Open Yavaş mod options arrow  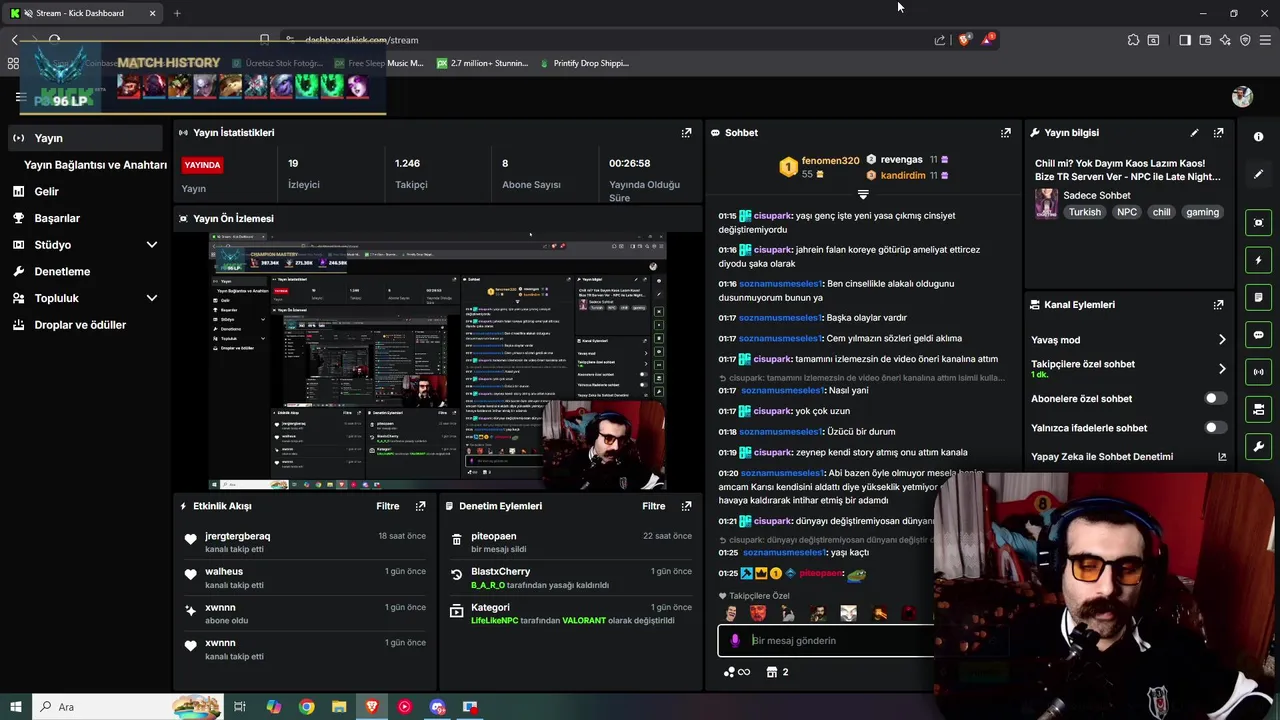point(1222,340)
